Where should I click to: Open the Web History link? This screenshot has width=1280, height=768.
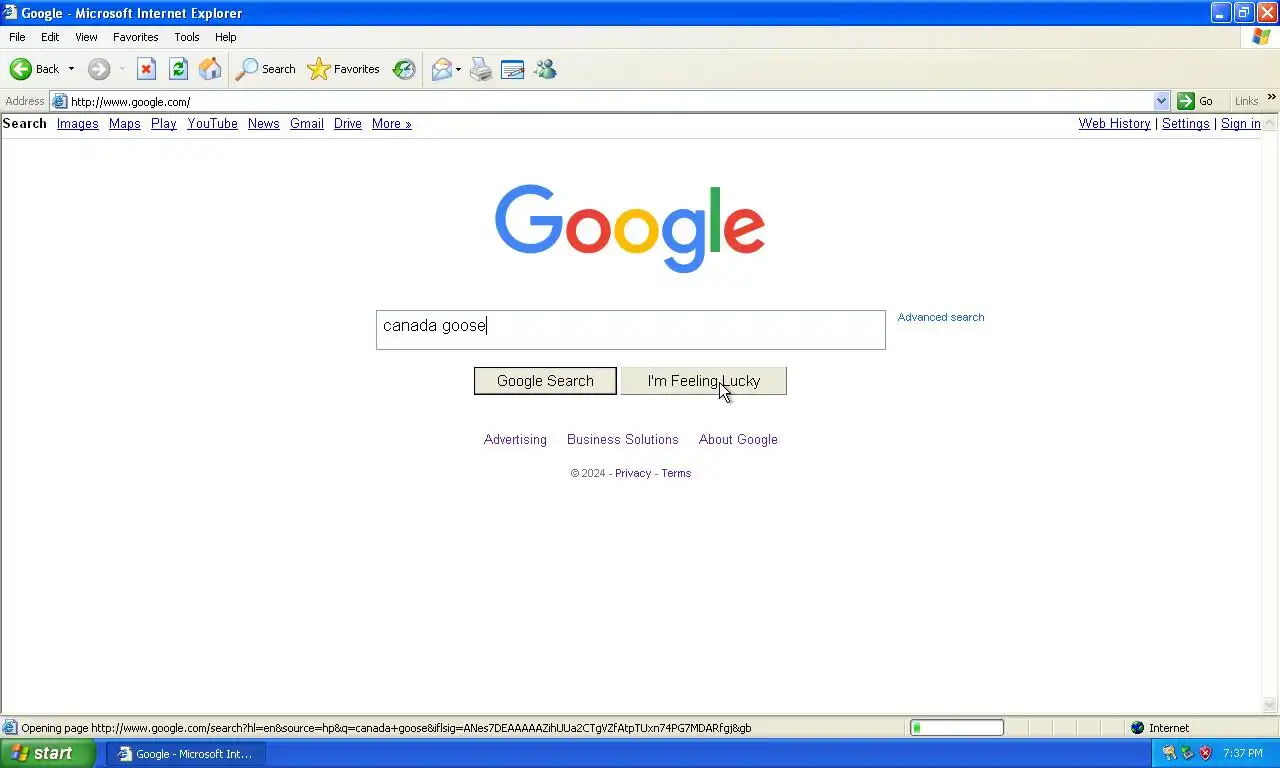click(x=1114, y=124)
